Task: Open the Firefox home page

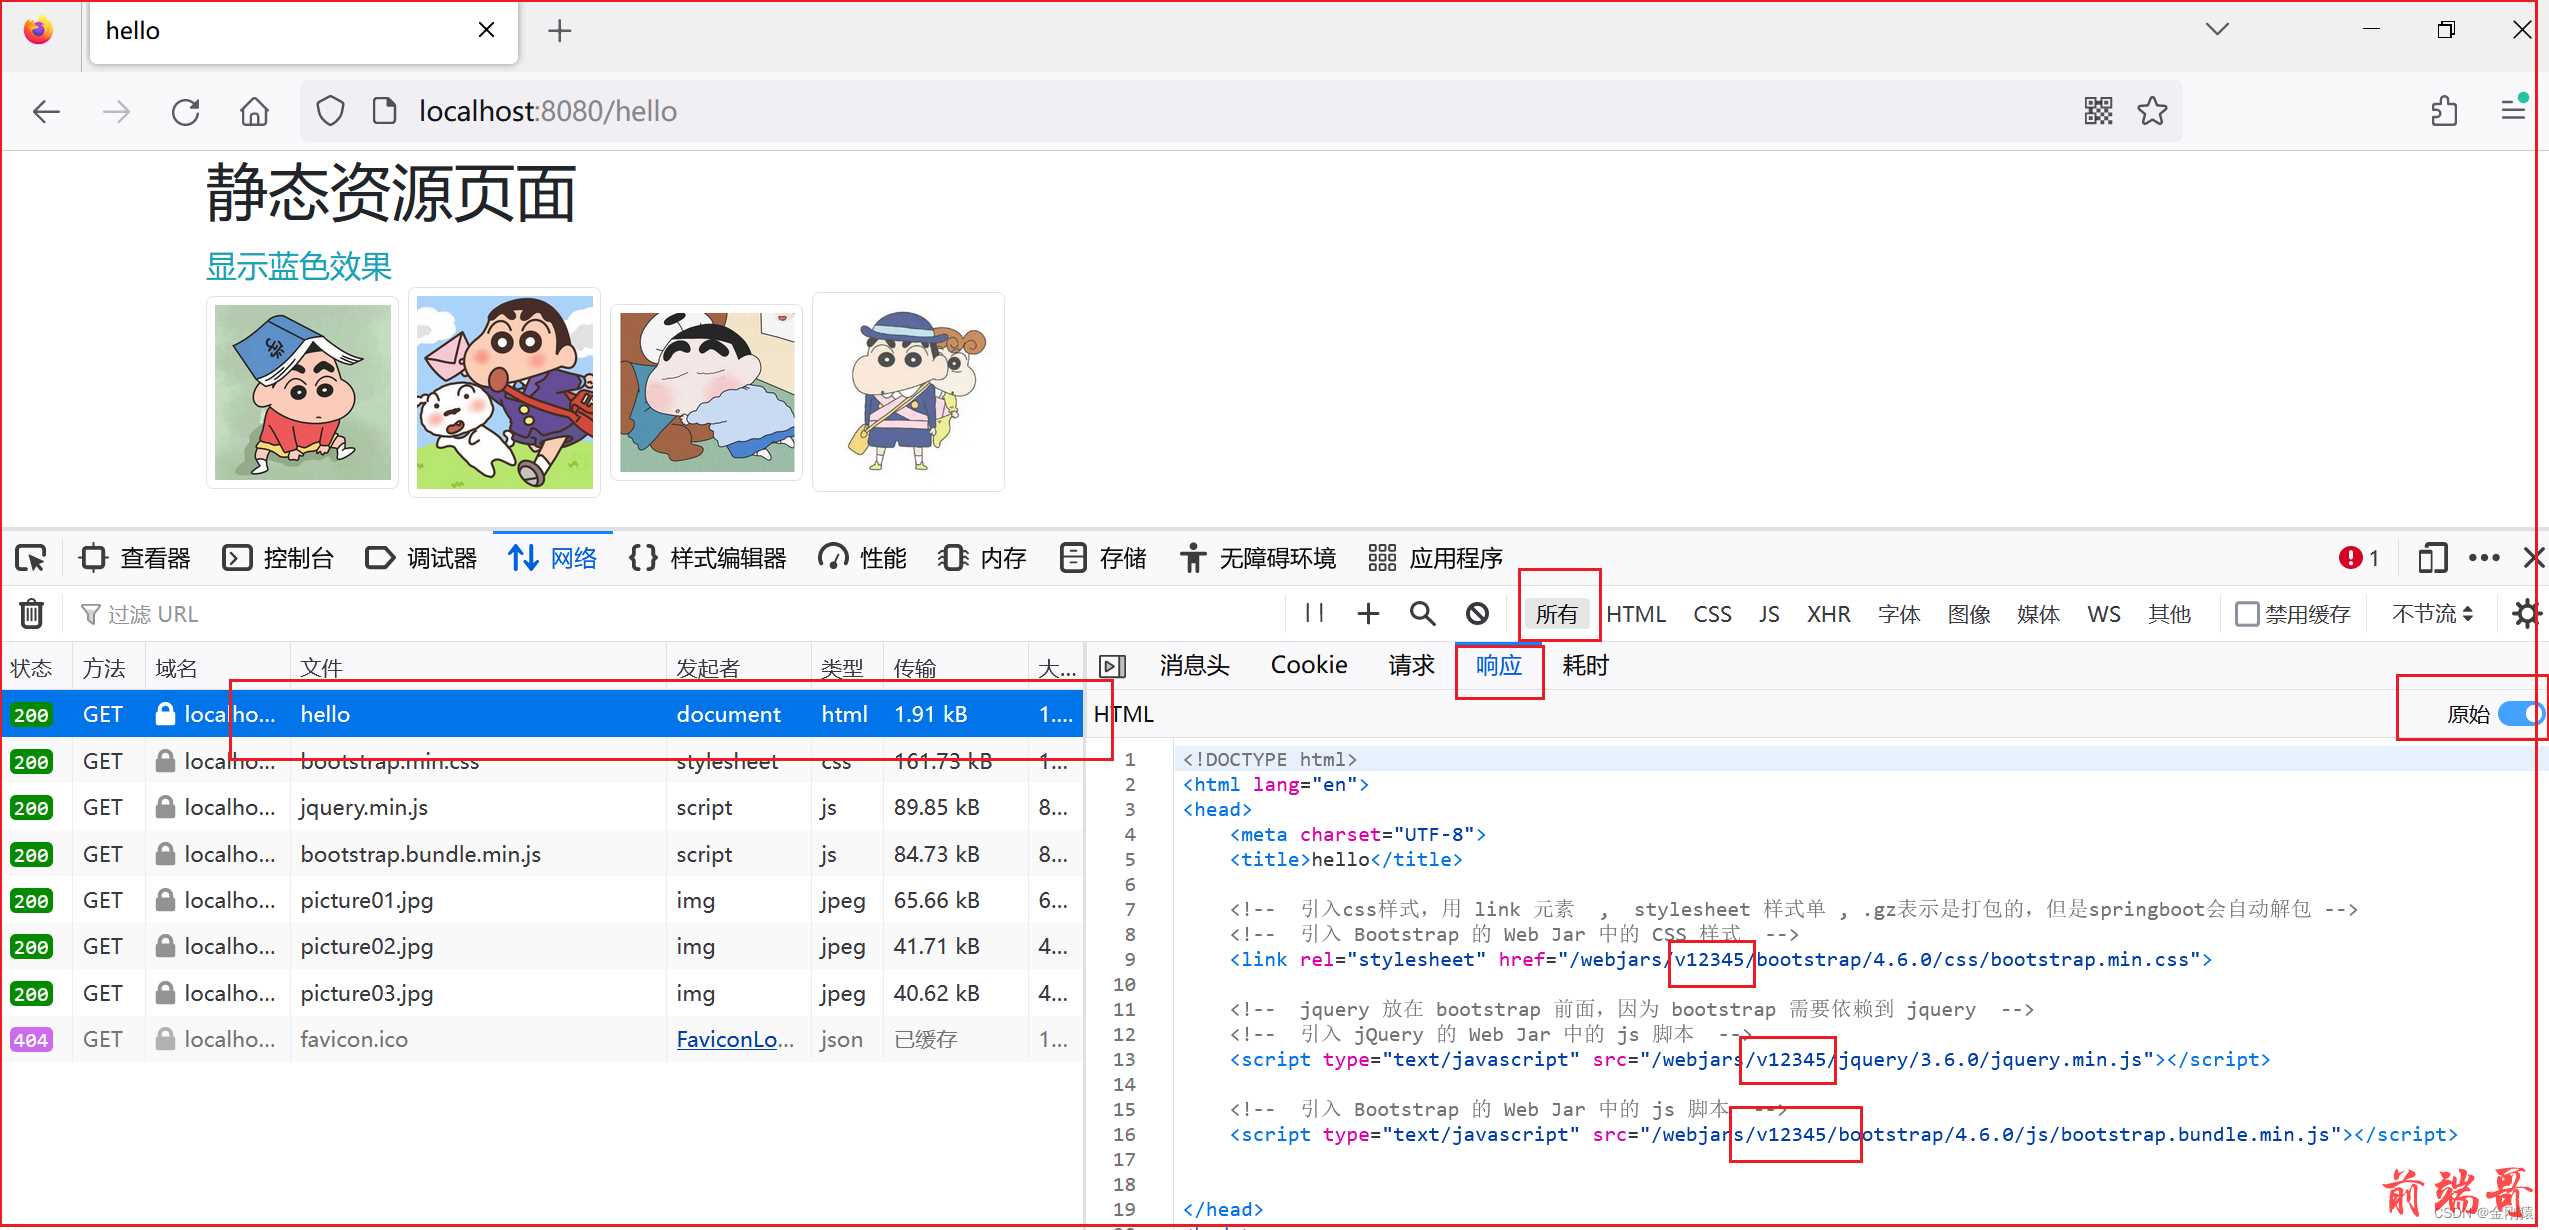Action: pos(254,111)
